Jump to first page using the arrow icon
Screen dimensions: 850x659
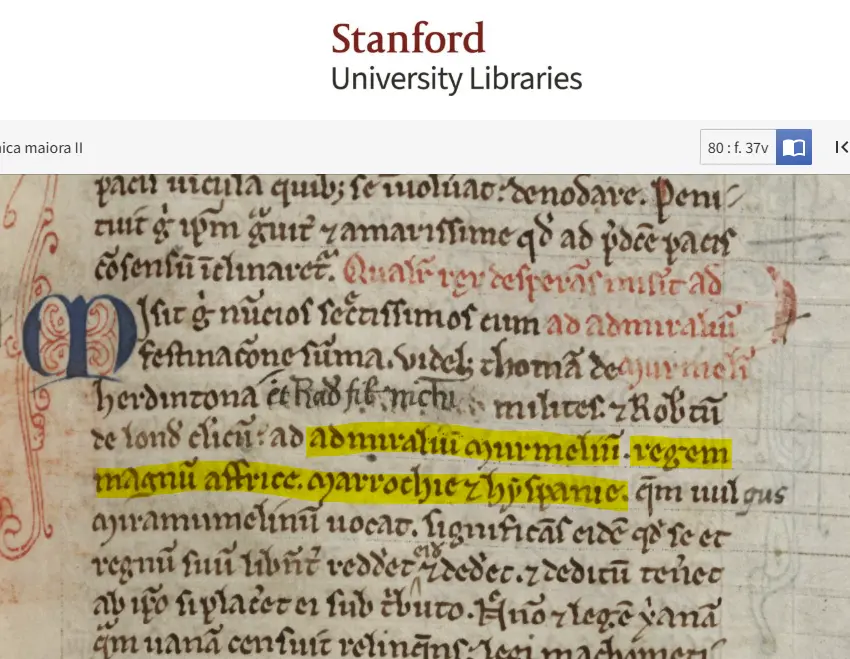(842, 147)
